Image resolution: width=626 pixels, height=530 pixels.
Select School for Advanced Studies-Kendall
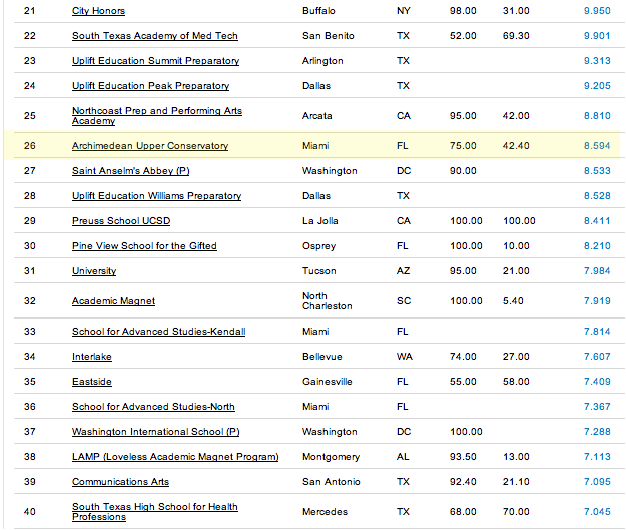pyautogui.click(x=158, y=332)
